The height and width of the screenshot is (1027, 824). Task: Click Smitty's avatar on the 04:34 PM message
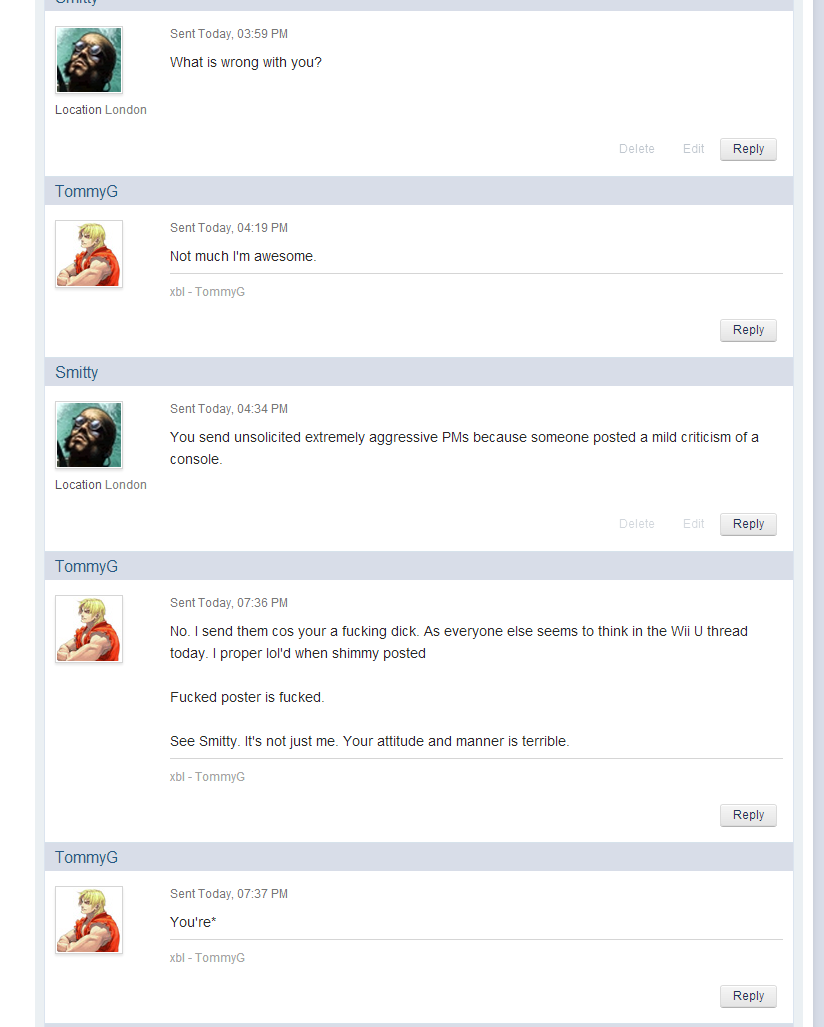[88, 435]
